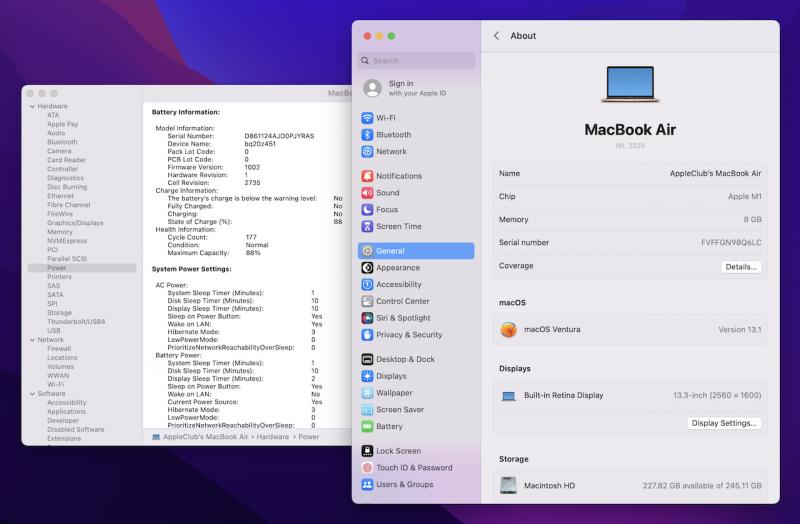This screenshot has height=524, width=800.
Task: Select Printers in Hardware list
Action: [x=59, y=277]
